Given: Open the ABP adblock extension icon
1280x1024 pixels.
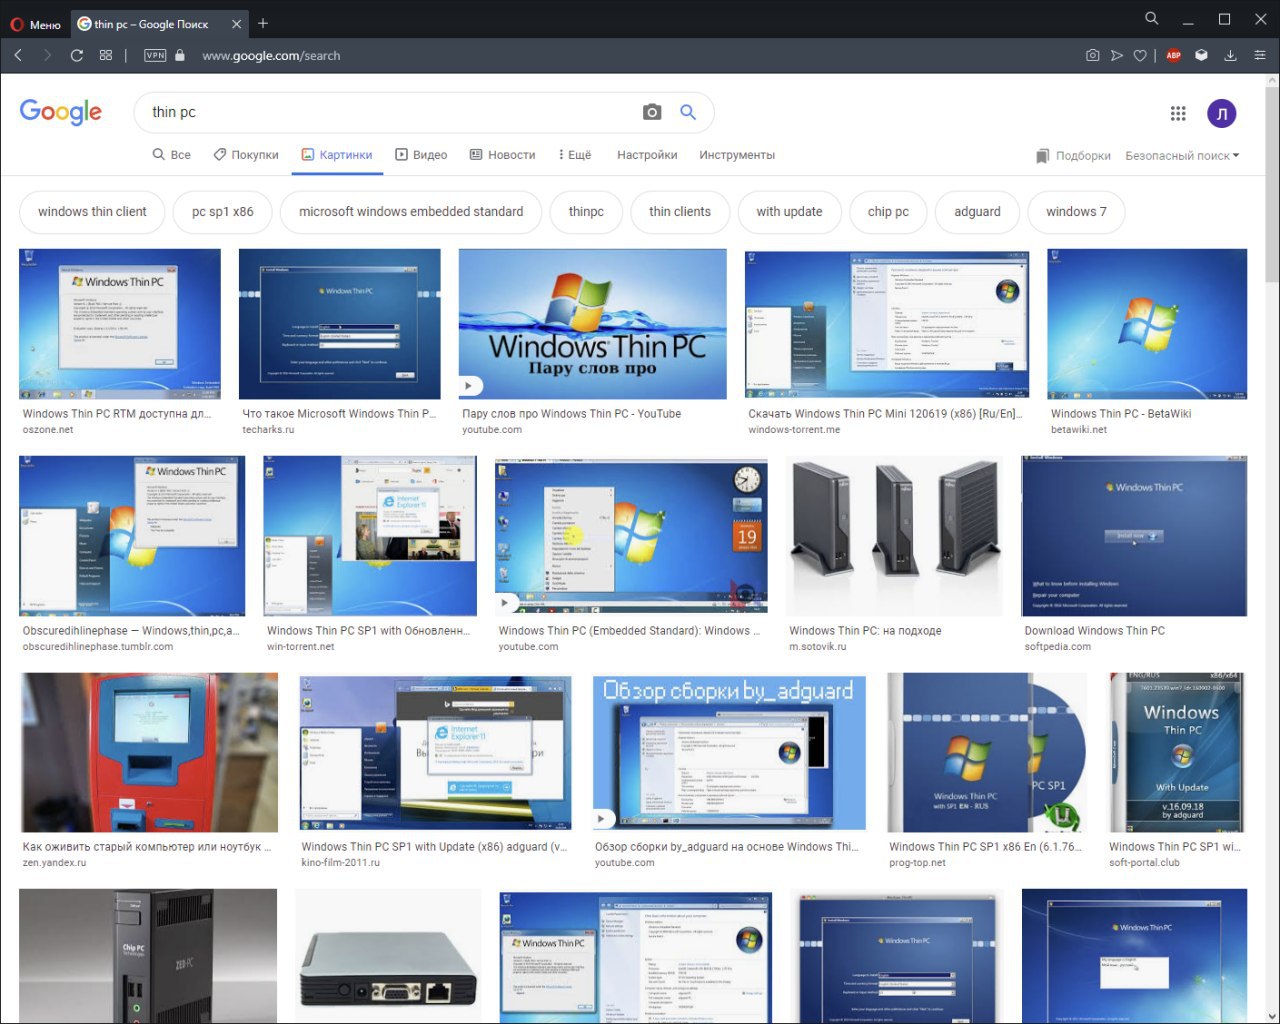Looking at the screenshot, I should click(1174, 56).
